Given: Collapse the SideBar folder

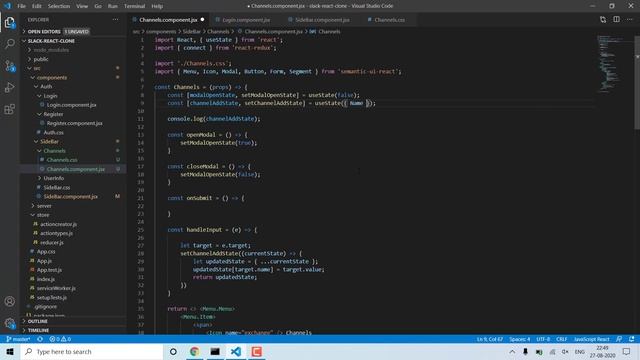Looking at the screenshot, I should pos(49,142).
